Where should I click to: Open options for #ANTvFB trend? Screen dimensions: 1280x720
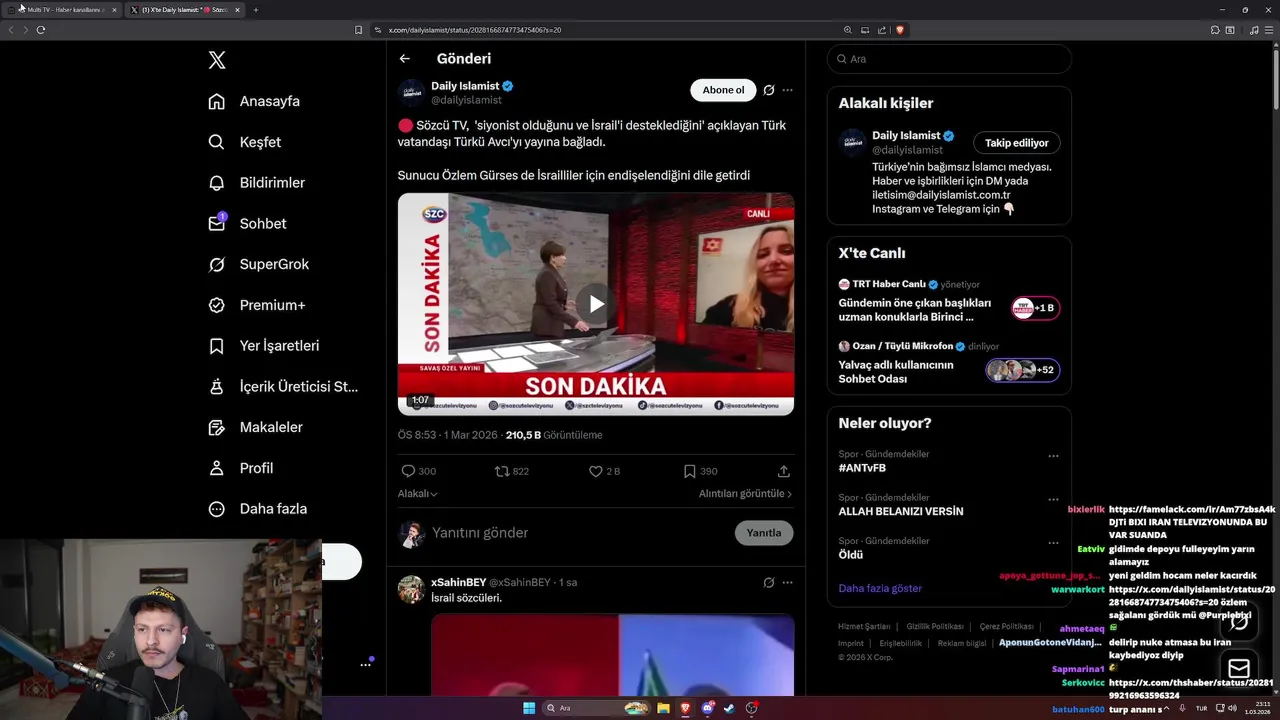pyautogui.click(x=1053, y=456)
